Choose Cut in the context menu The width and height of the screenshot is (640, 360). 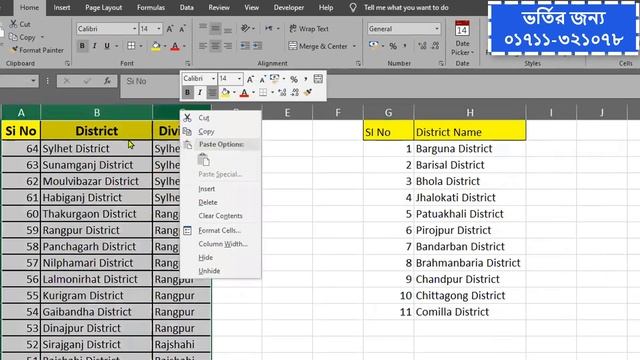pyautogui.click(x=220, y=118)
